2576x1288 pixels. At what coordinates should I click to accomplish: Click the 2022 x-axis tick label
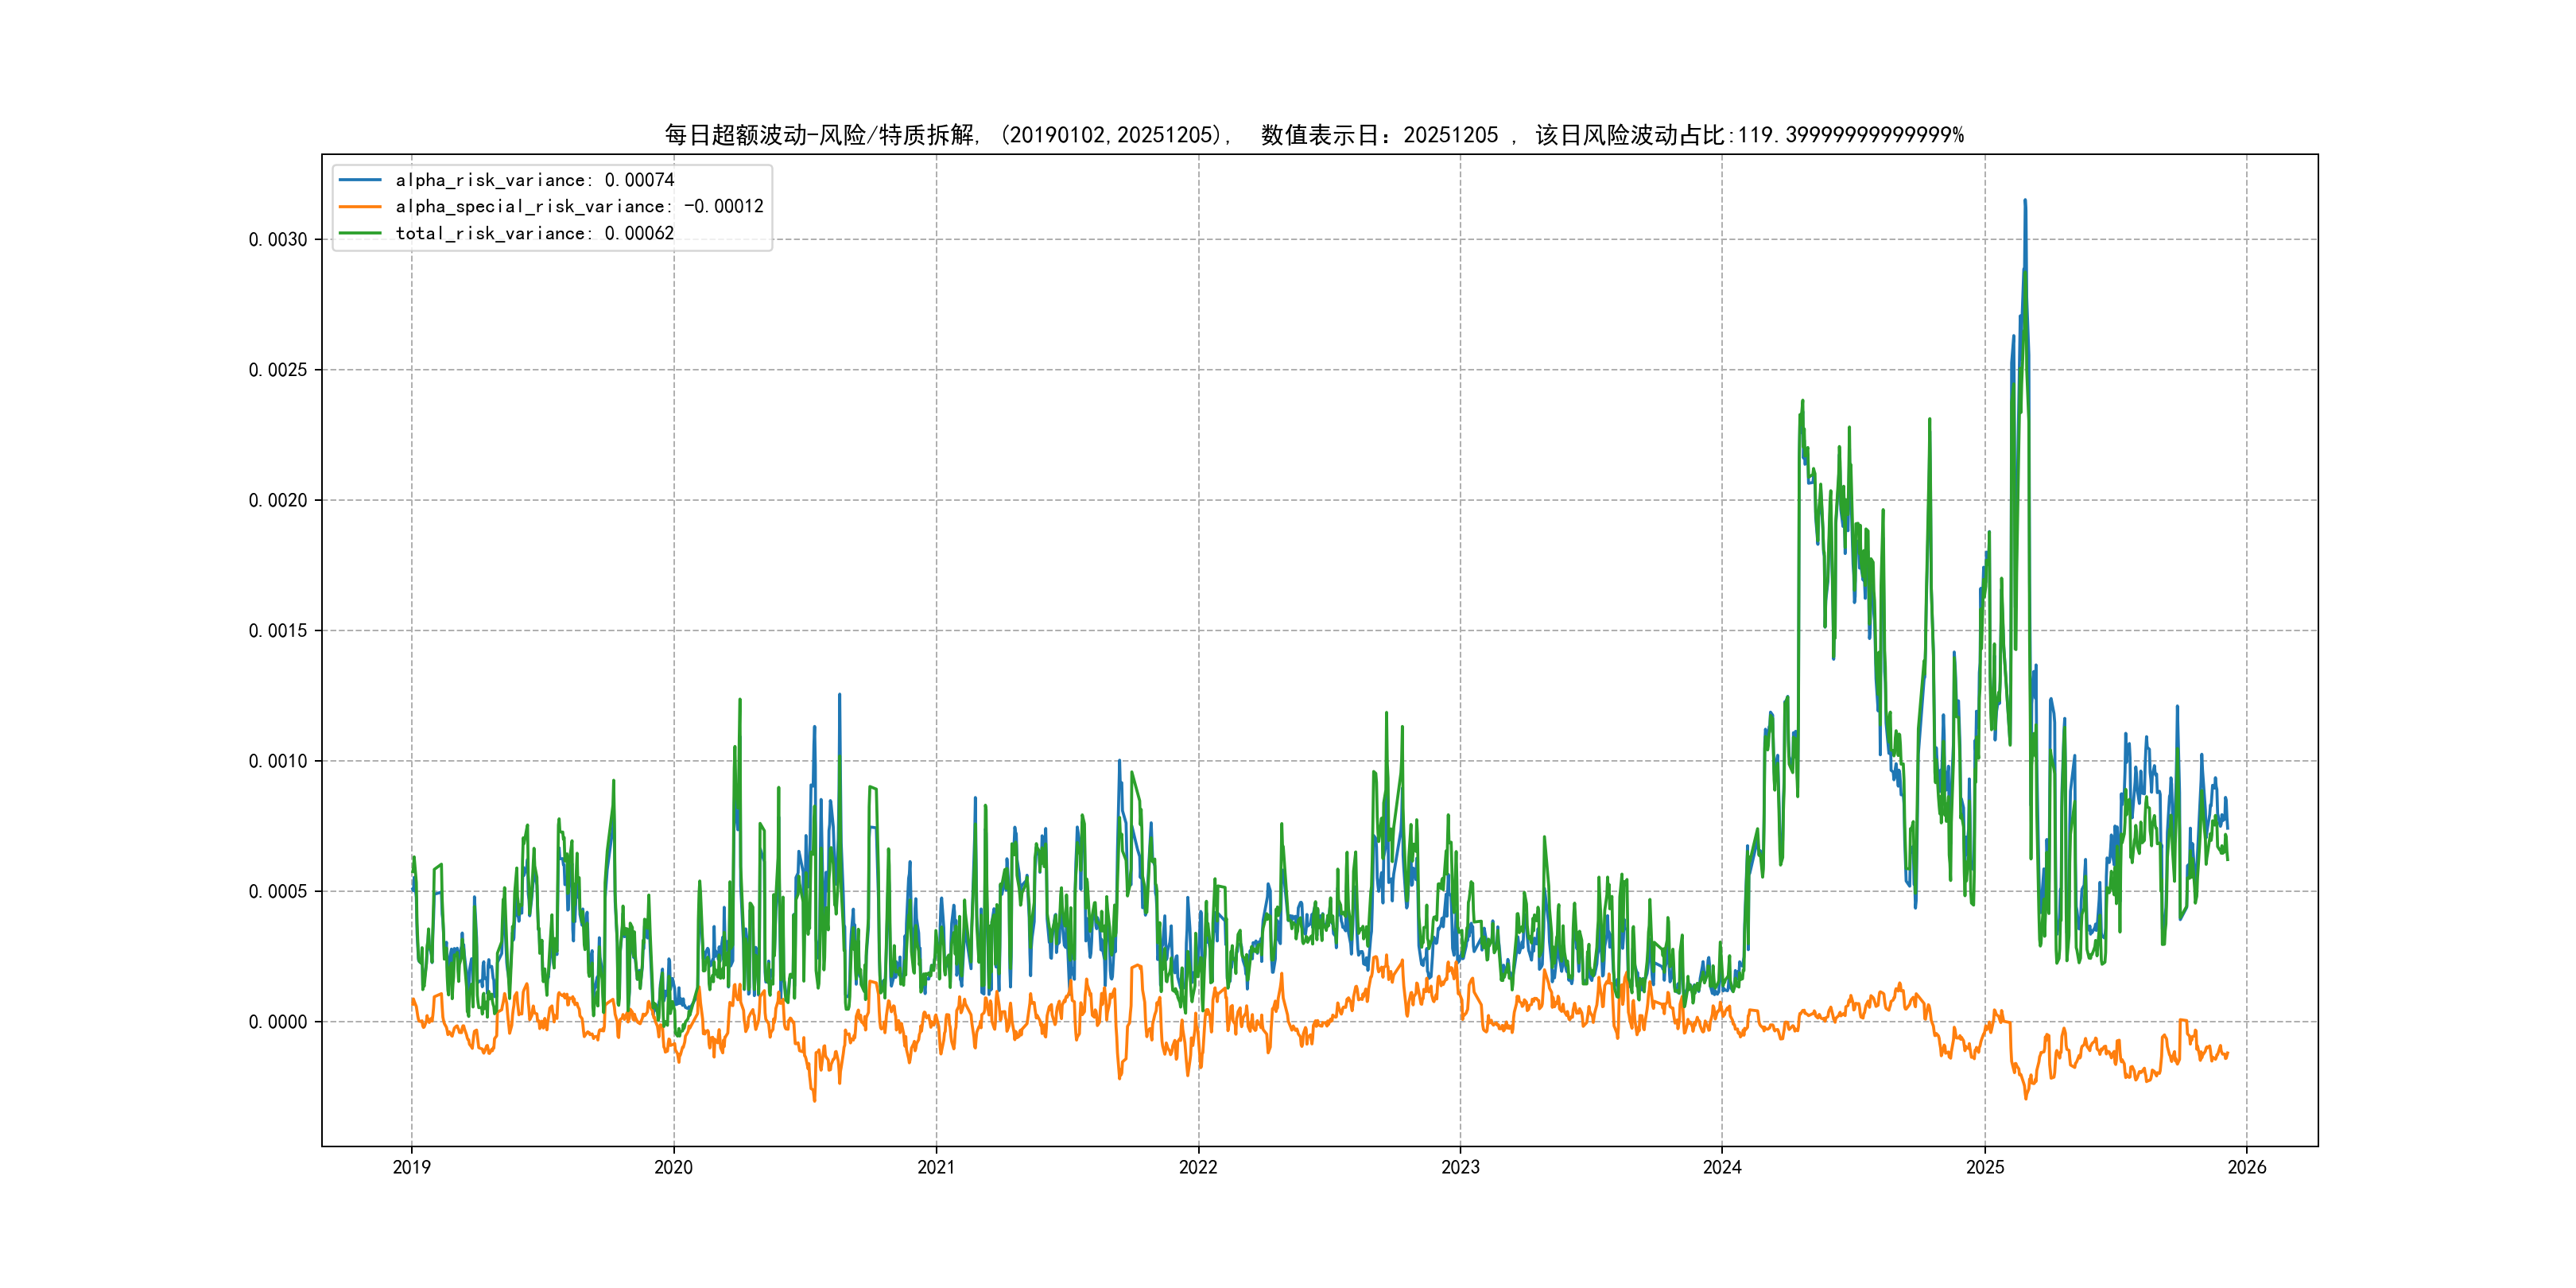[x=1198, y=1167]
